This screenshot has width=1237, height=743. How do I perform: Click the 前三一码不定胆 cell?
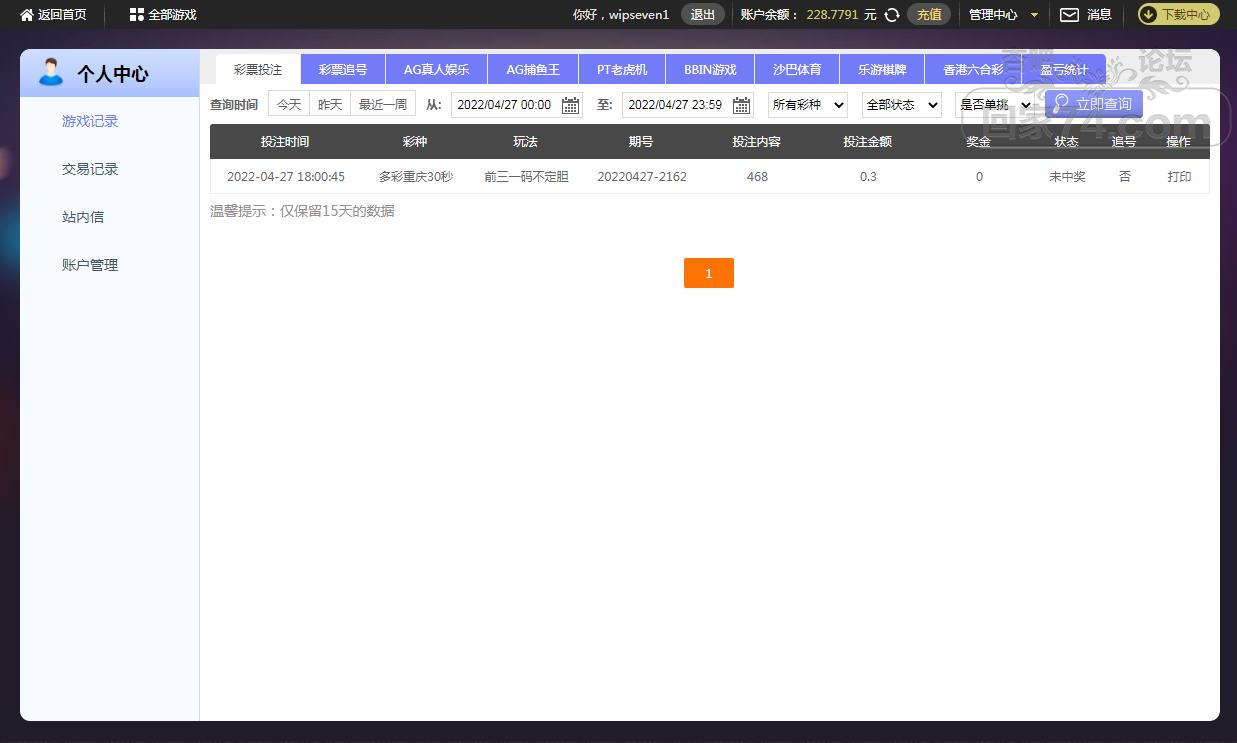[526, 177]
